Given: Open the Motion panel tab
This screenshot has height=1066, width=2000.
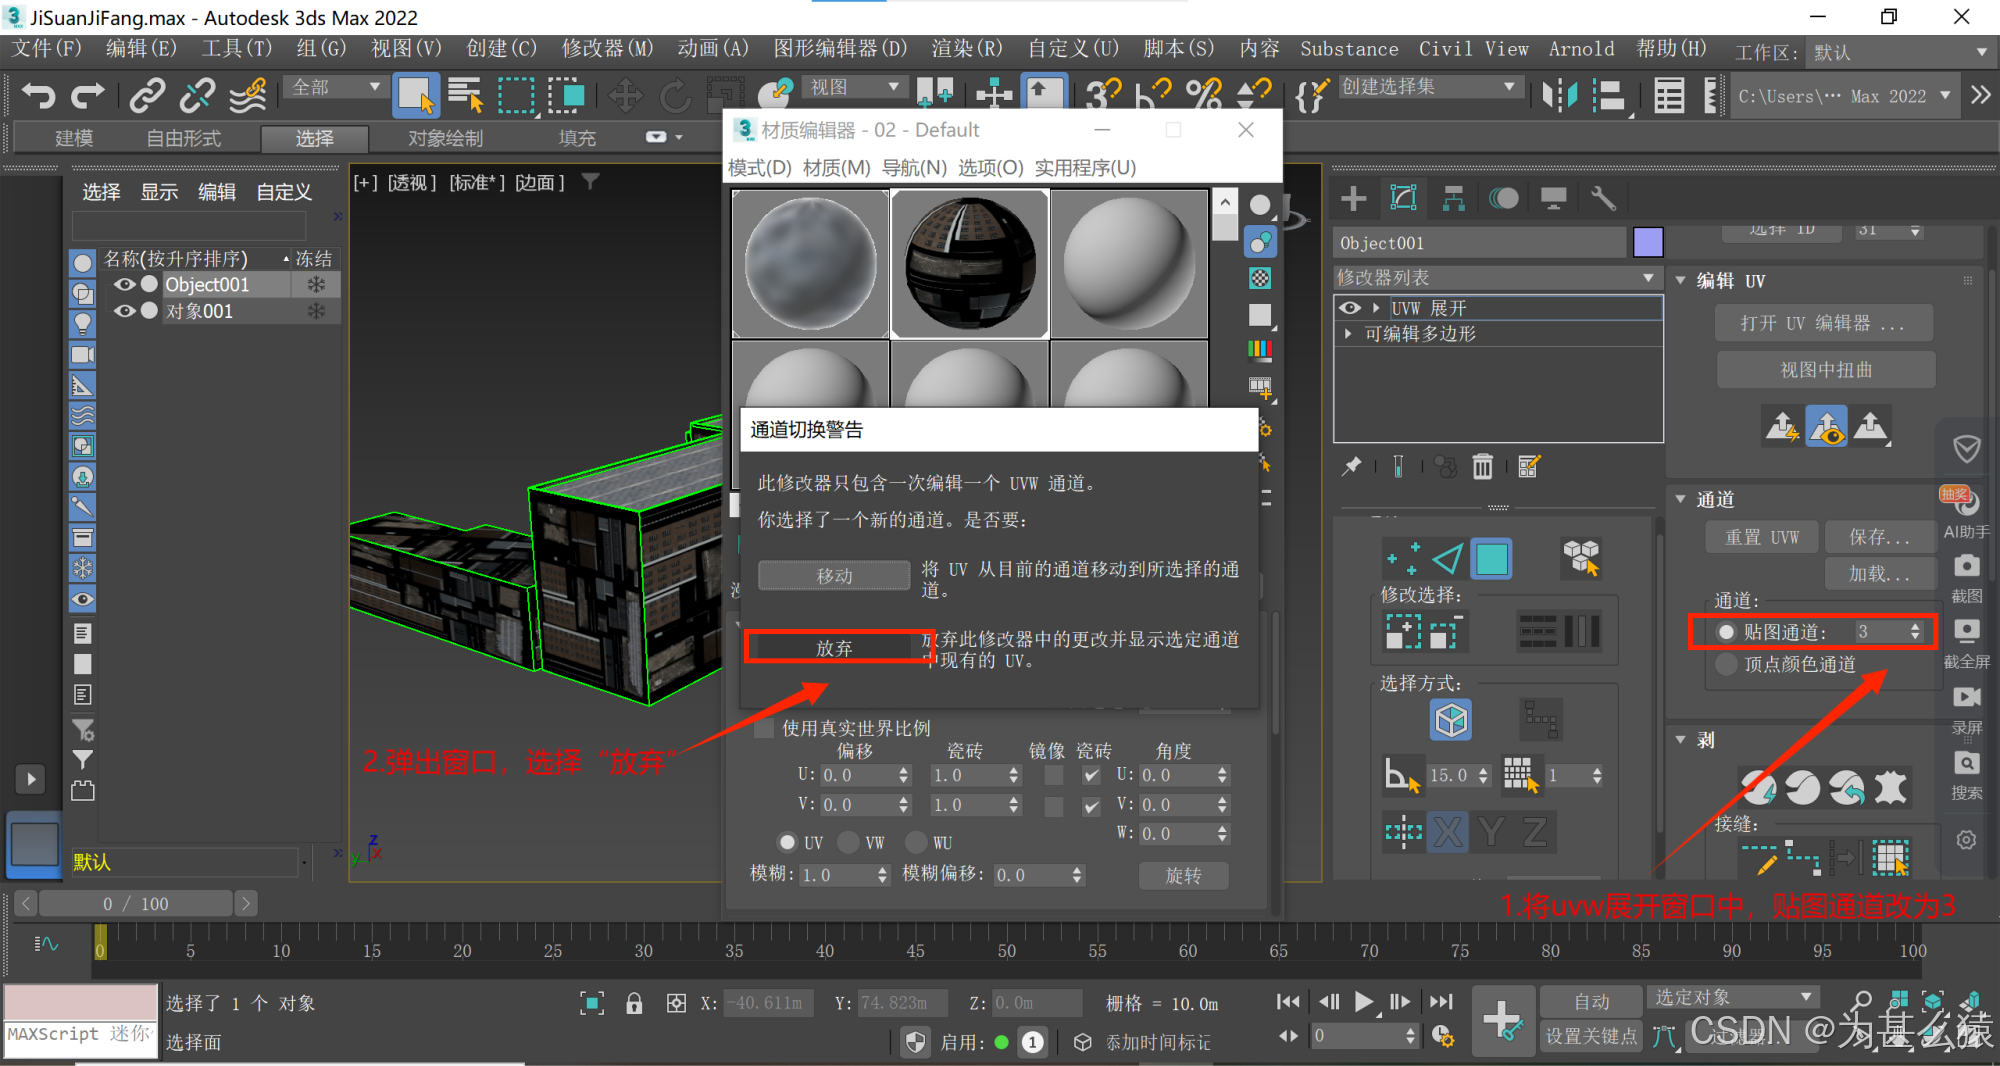Looking at the screenshot, I should click(1503, 199).
